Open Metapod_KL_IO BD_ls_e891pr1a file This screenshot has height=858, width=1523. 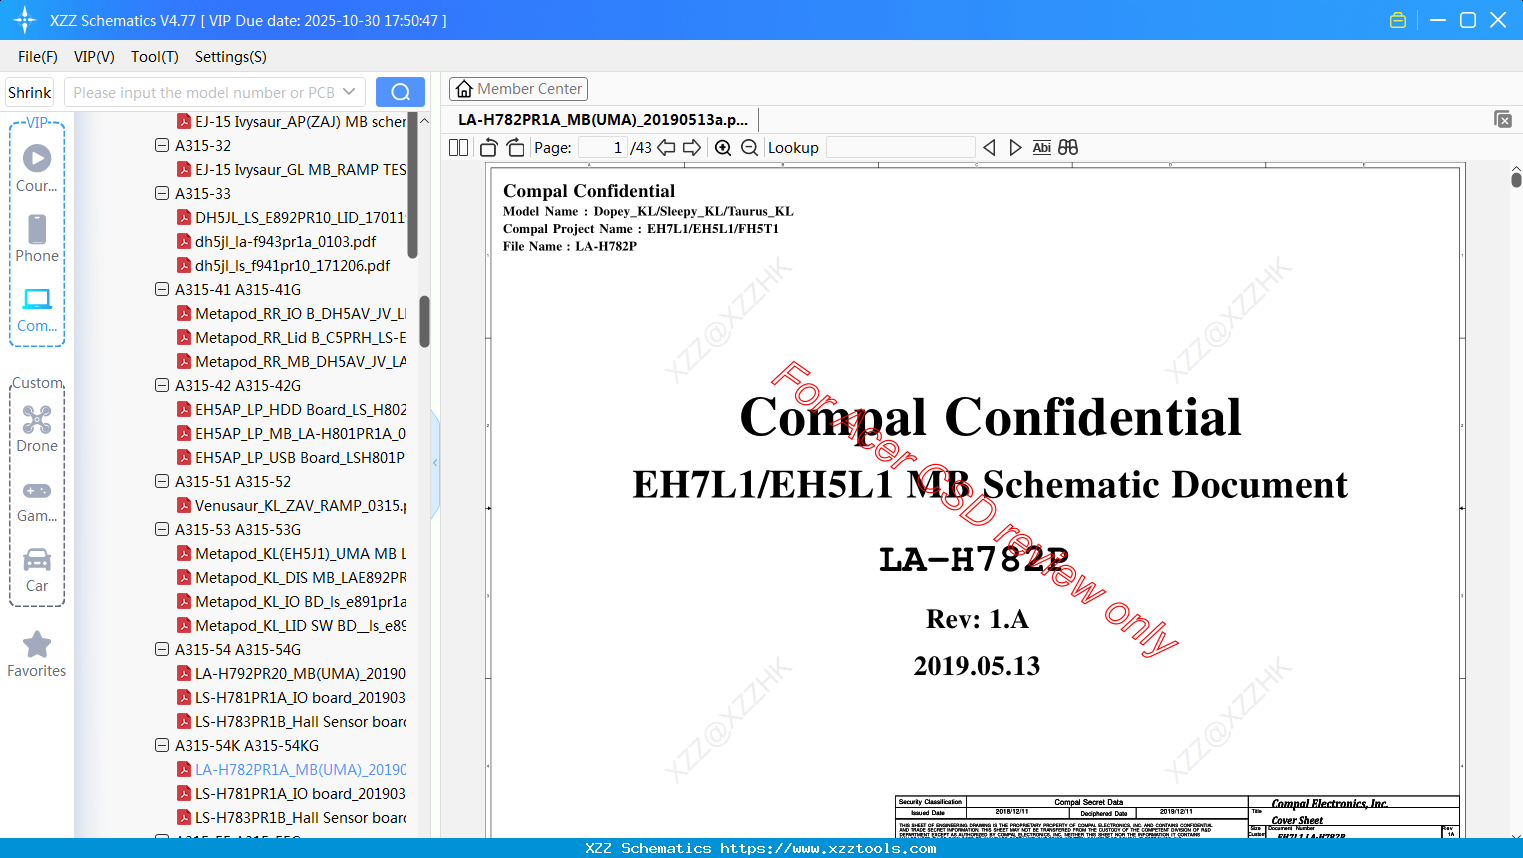click(292, 601)
